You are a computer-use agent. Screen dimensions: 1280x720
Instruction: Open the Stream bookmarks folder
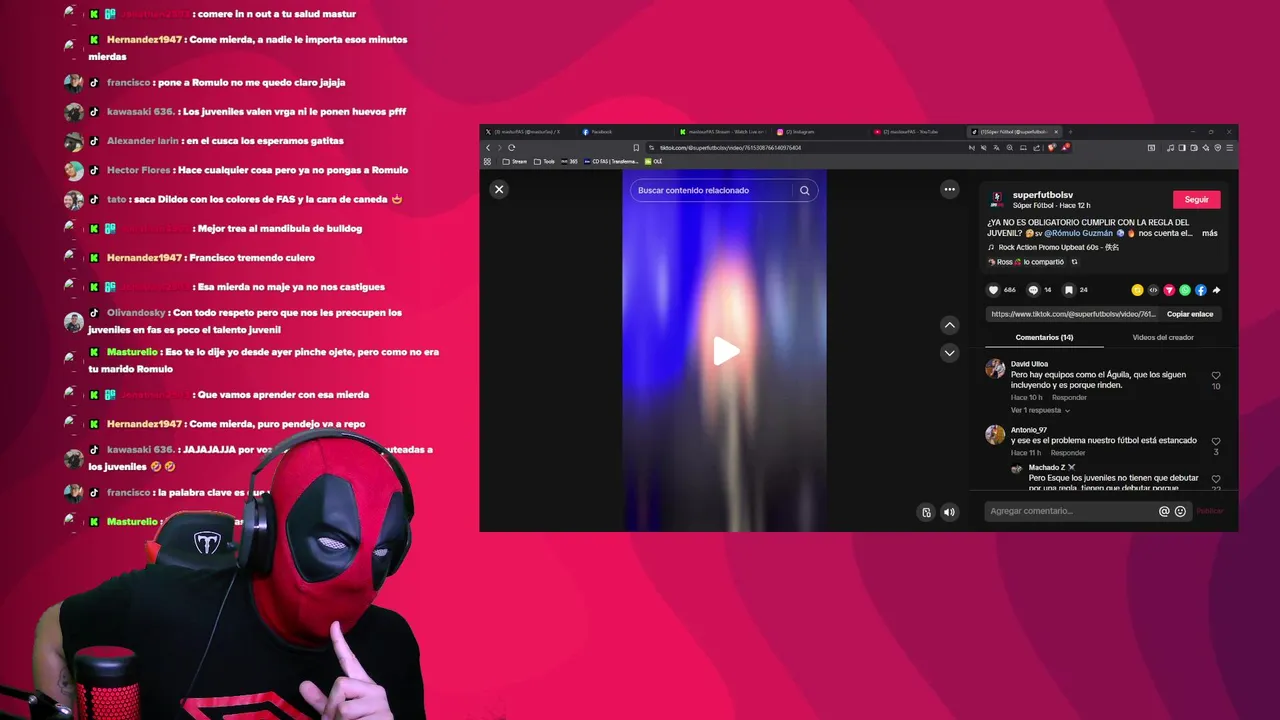coord(513,161)
